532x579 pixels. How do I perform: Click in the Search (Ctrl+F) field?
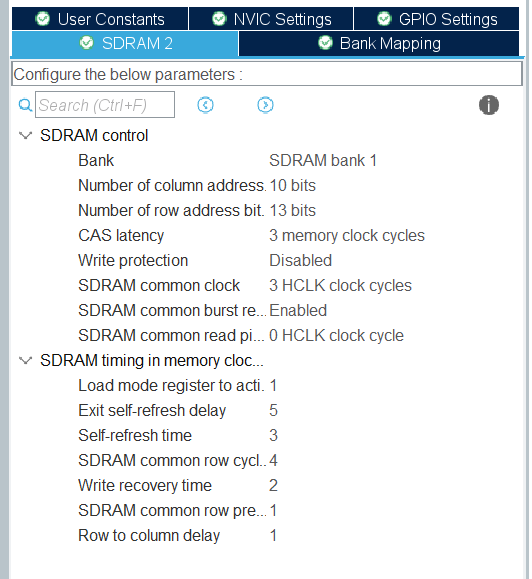coord(105,105)
